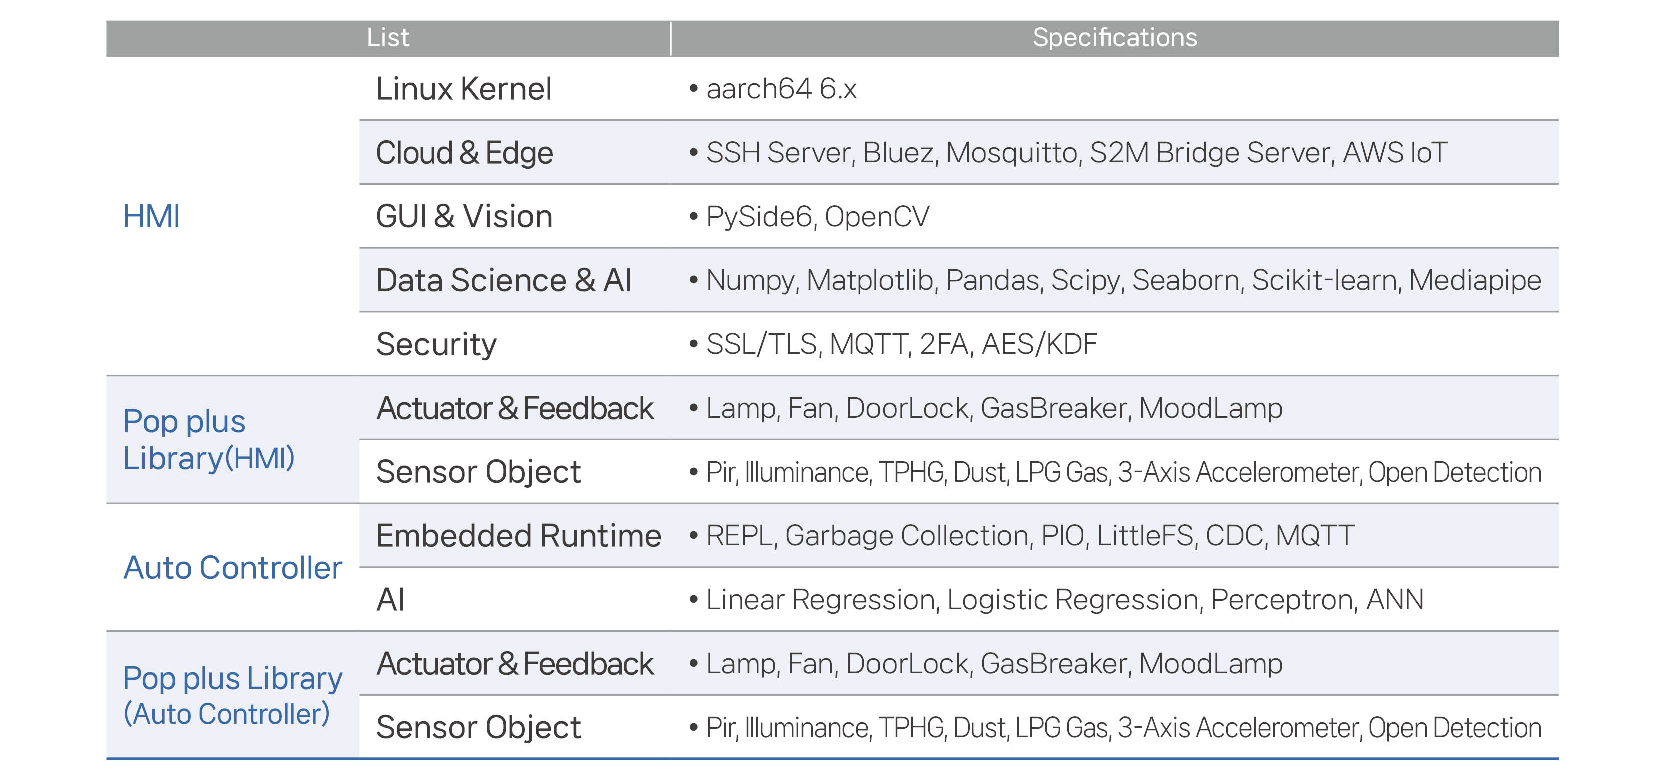Click the SSL/TLS, MQTT specification text
This screenshot has width=1667, height=777.
tap(901, 345)
